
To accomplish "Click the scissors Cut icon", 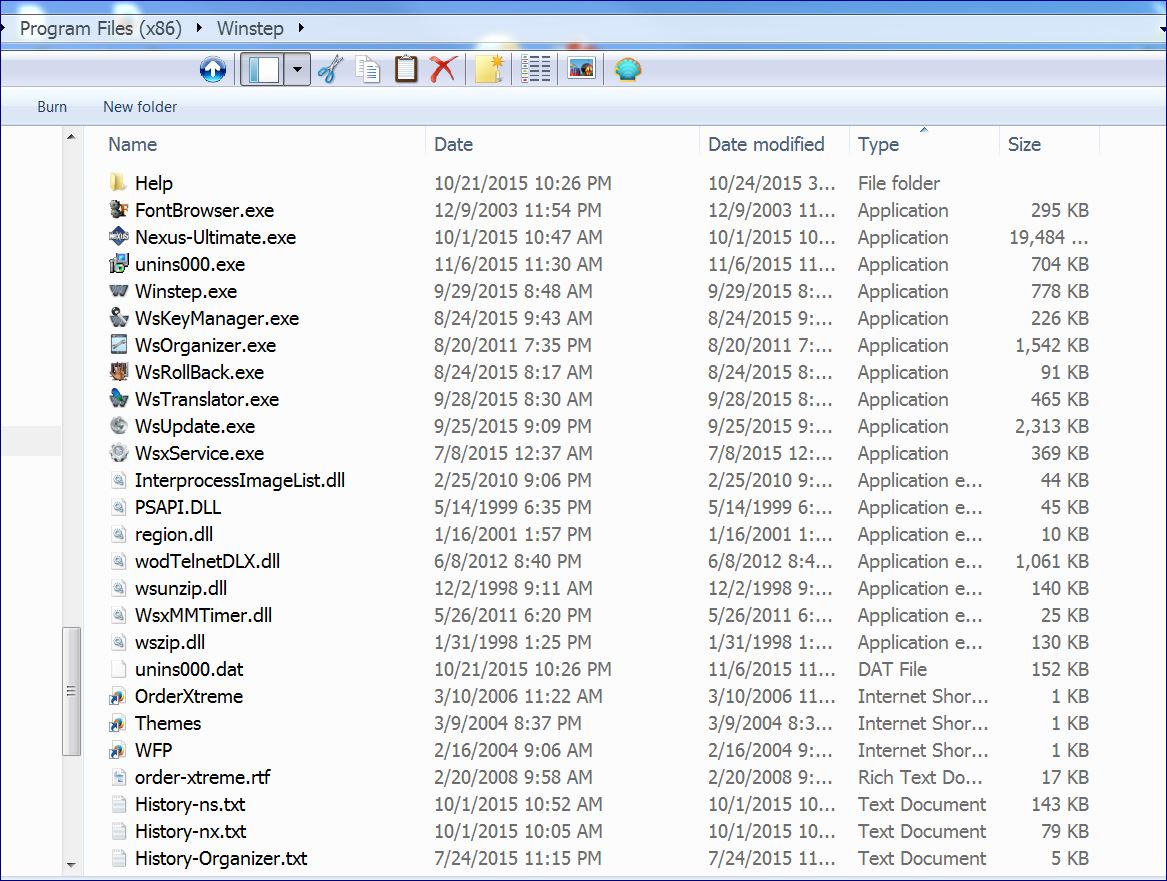I will coord(329,70).
